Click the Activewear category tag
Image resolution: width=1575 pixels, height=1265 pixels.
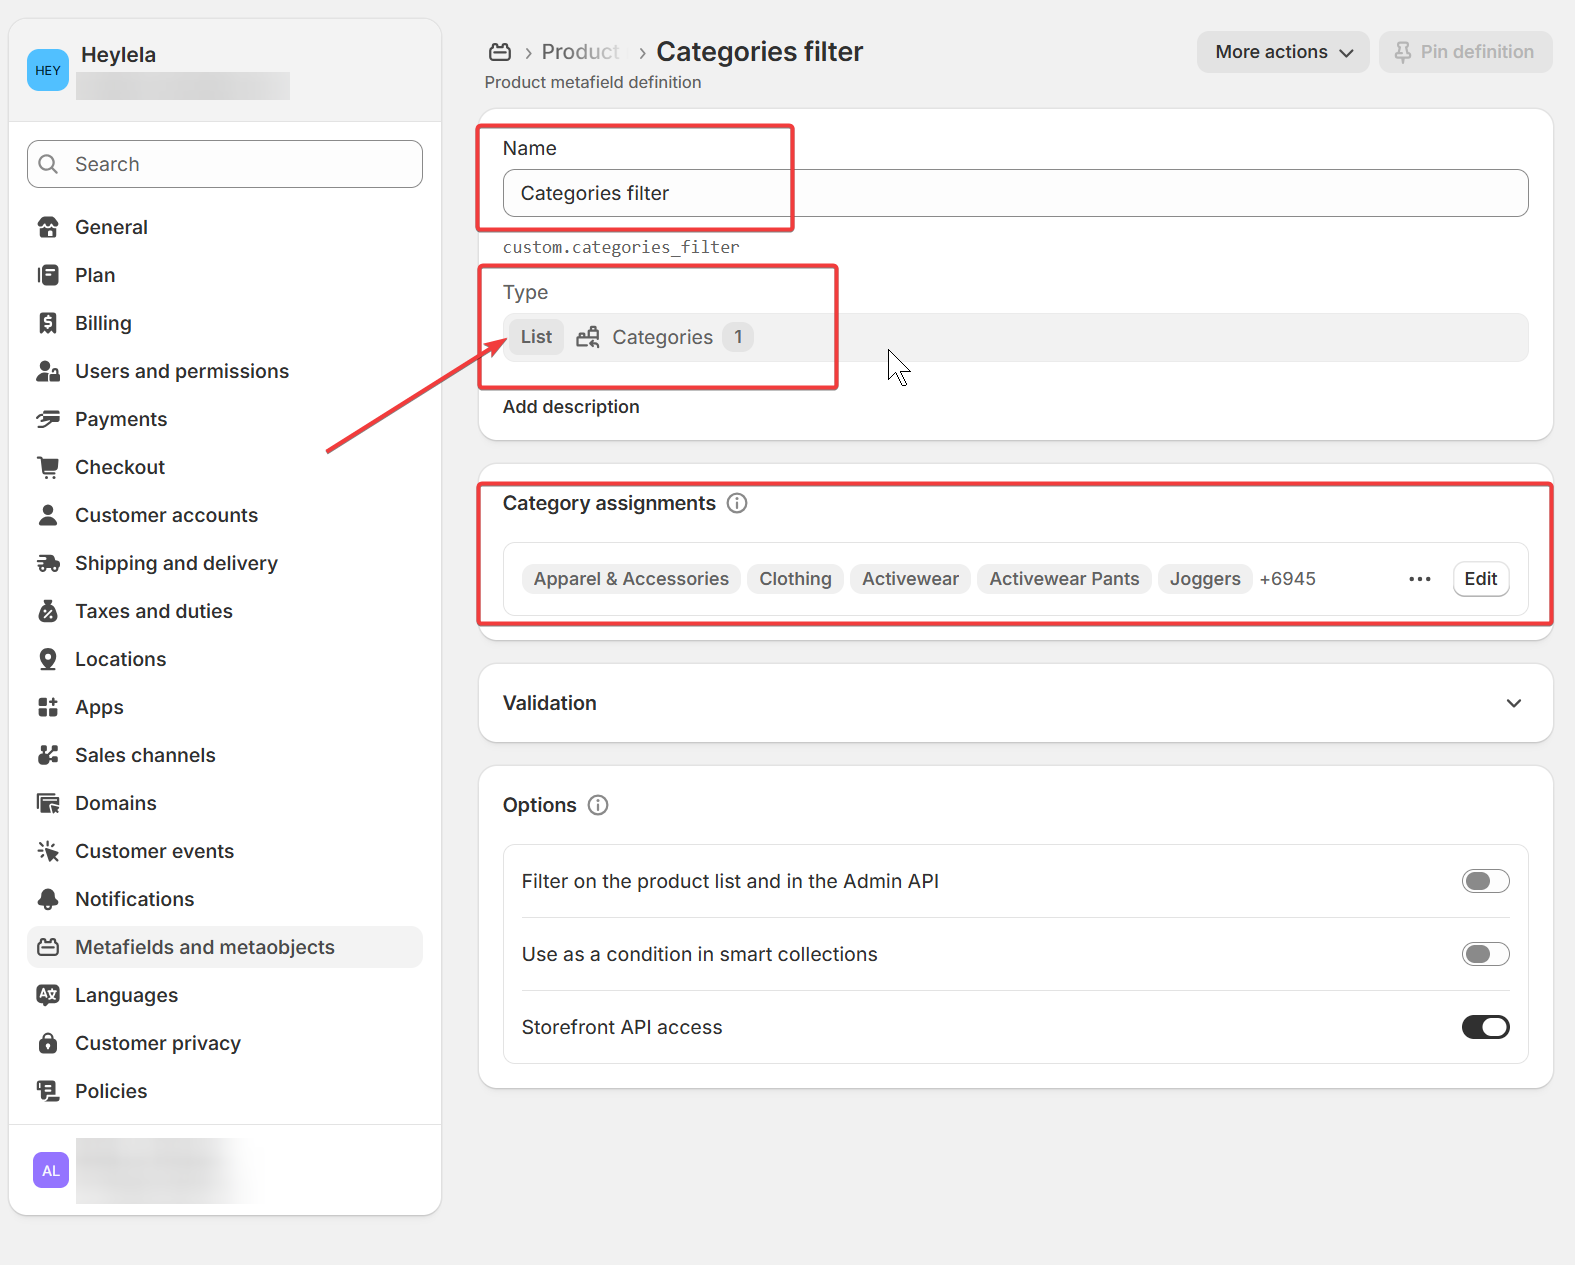[x=910, y=579]
